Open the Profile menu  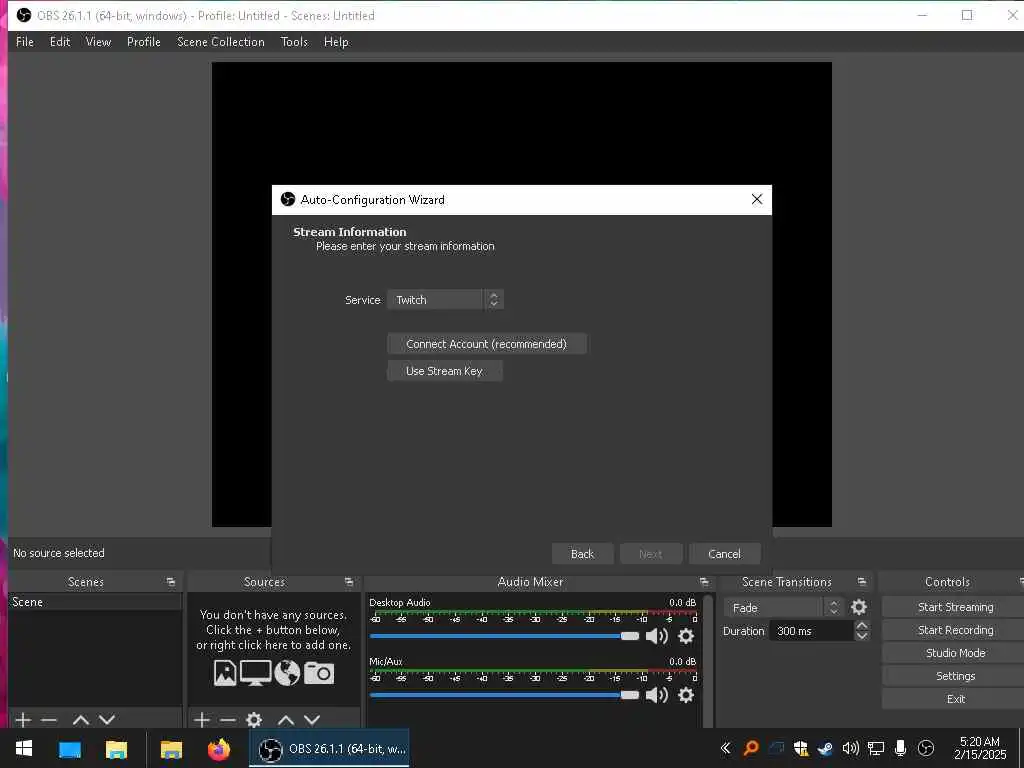pos(144,42)
